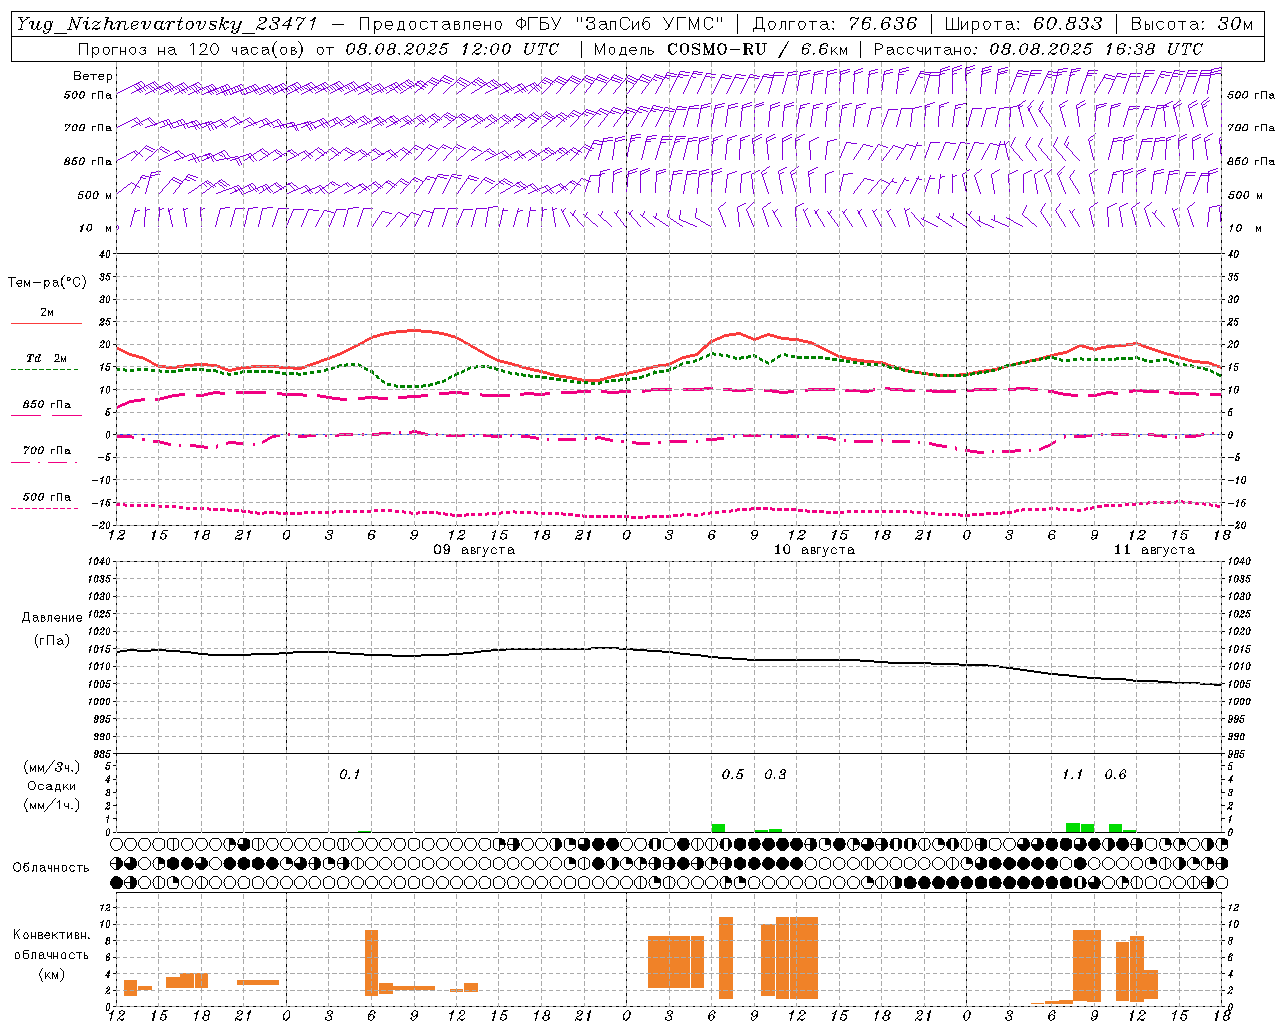This screenshot has width=1280, height=1024.
Task: Select the Тем-ра(°C) panel label
Action: tap(47, 283)
